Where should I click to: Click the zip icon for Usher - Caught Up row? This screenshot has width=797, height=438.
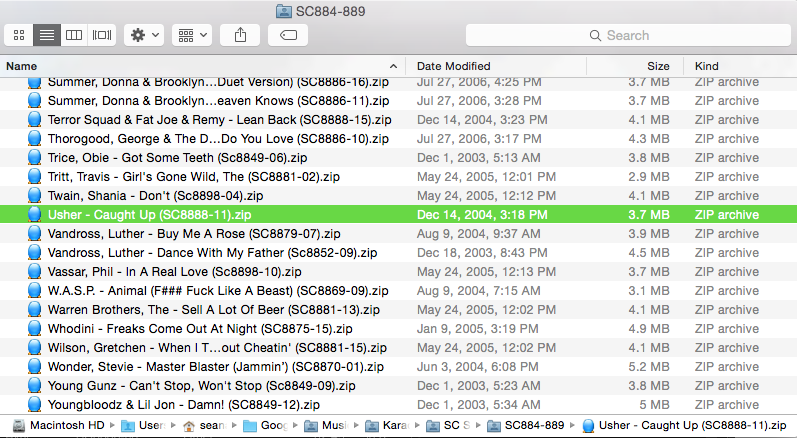tap(34, 214)
